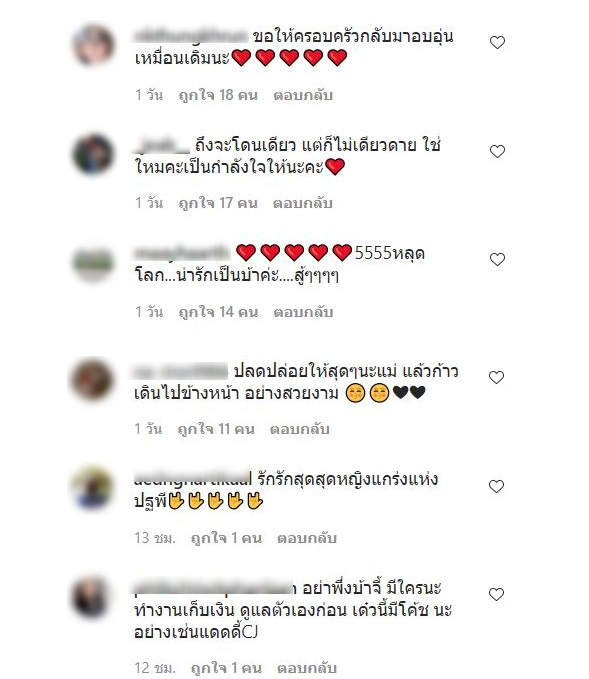Open profile picture of the first commenter
This screenshot has height=679, width=589.
93,45
